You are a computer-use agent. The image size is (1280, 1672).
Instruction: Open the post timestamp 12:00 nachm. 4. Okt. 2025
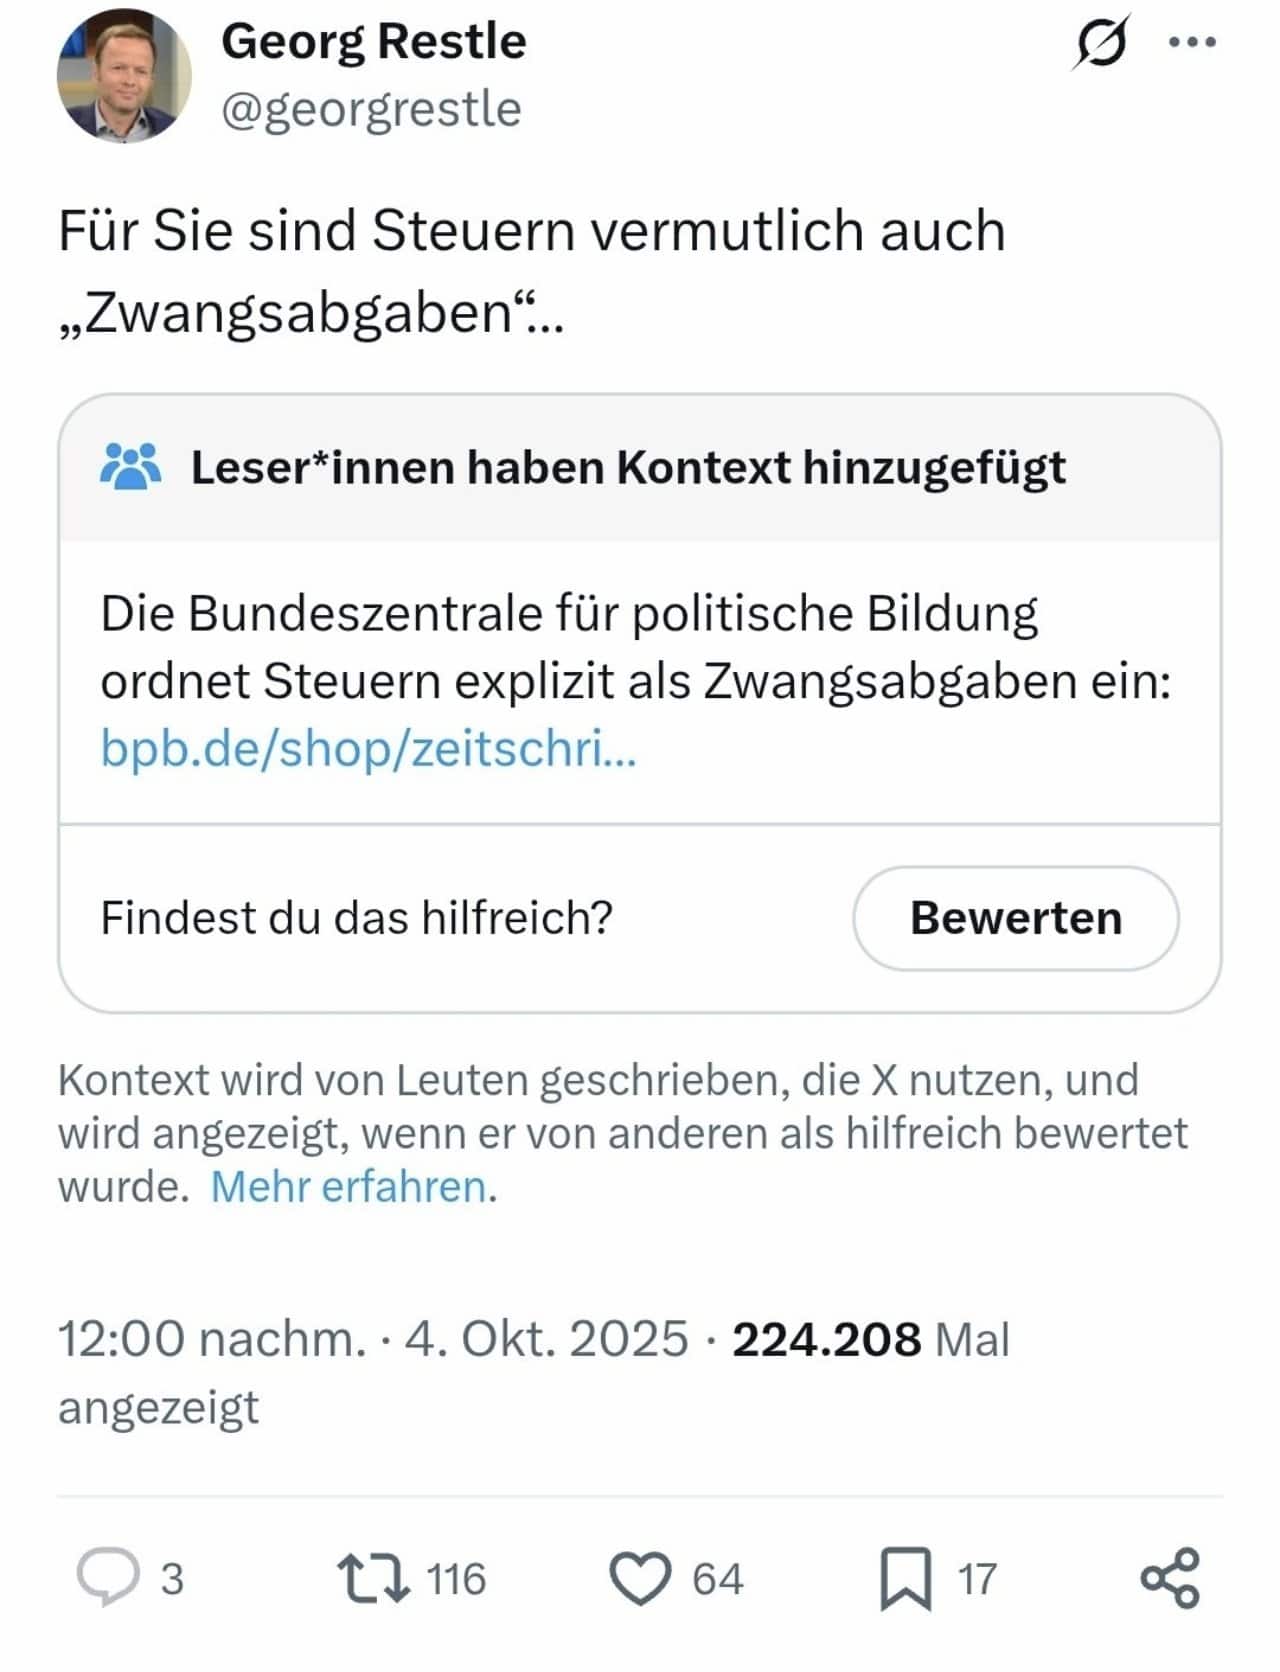click(x=372, y=1338)
